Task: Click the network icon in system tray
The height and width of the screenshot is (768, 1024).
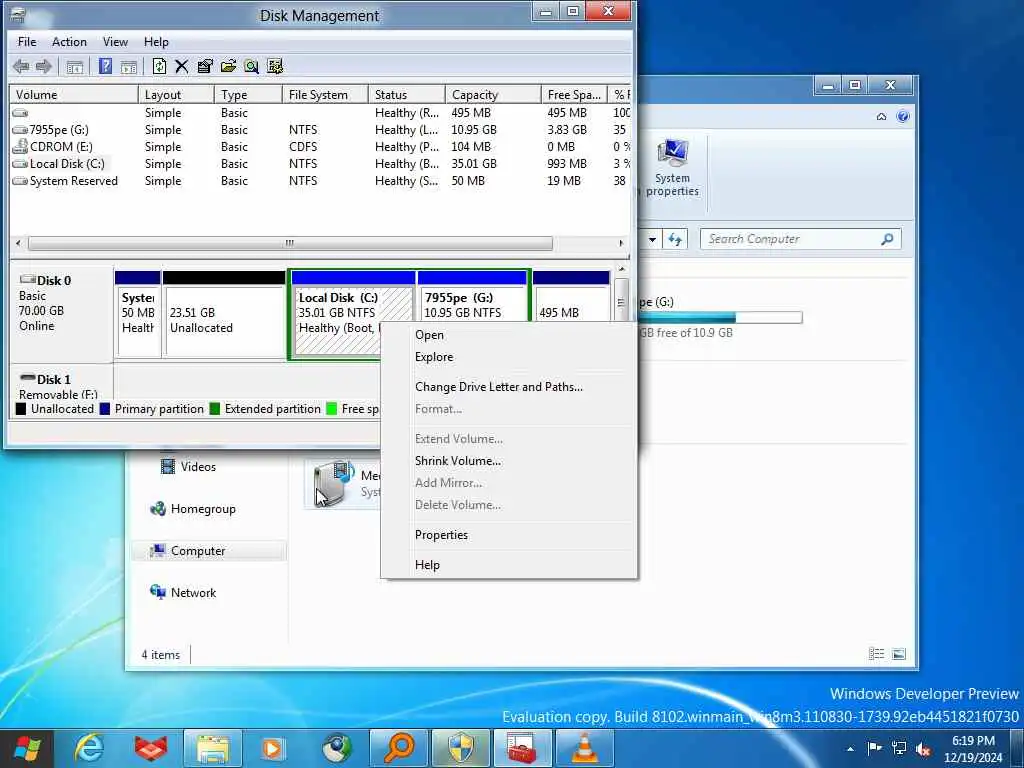Action: (x=899, y=748)
